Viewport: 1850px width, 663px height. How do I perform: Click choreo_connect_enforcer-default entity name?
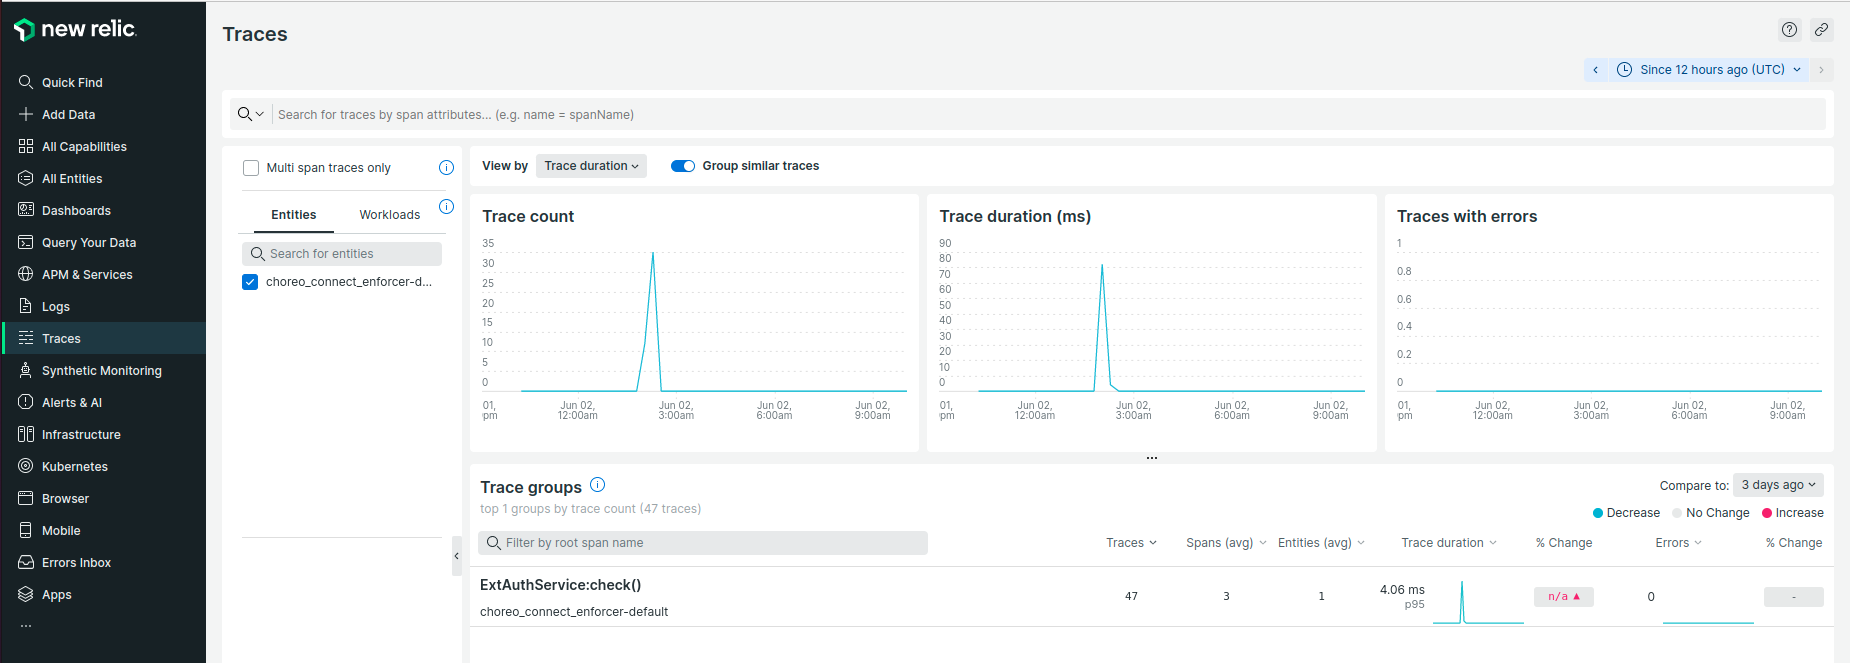(574, 612)
